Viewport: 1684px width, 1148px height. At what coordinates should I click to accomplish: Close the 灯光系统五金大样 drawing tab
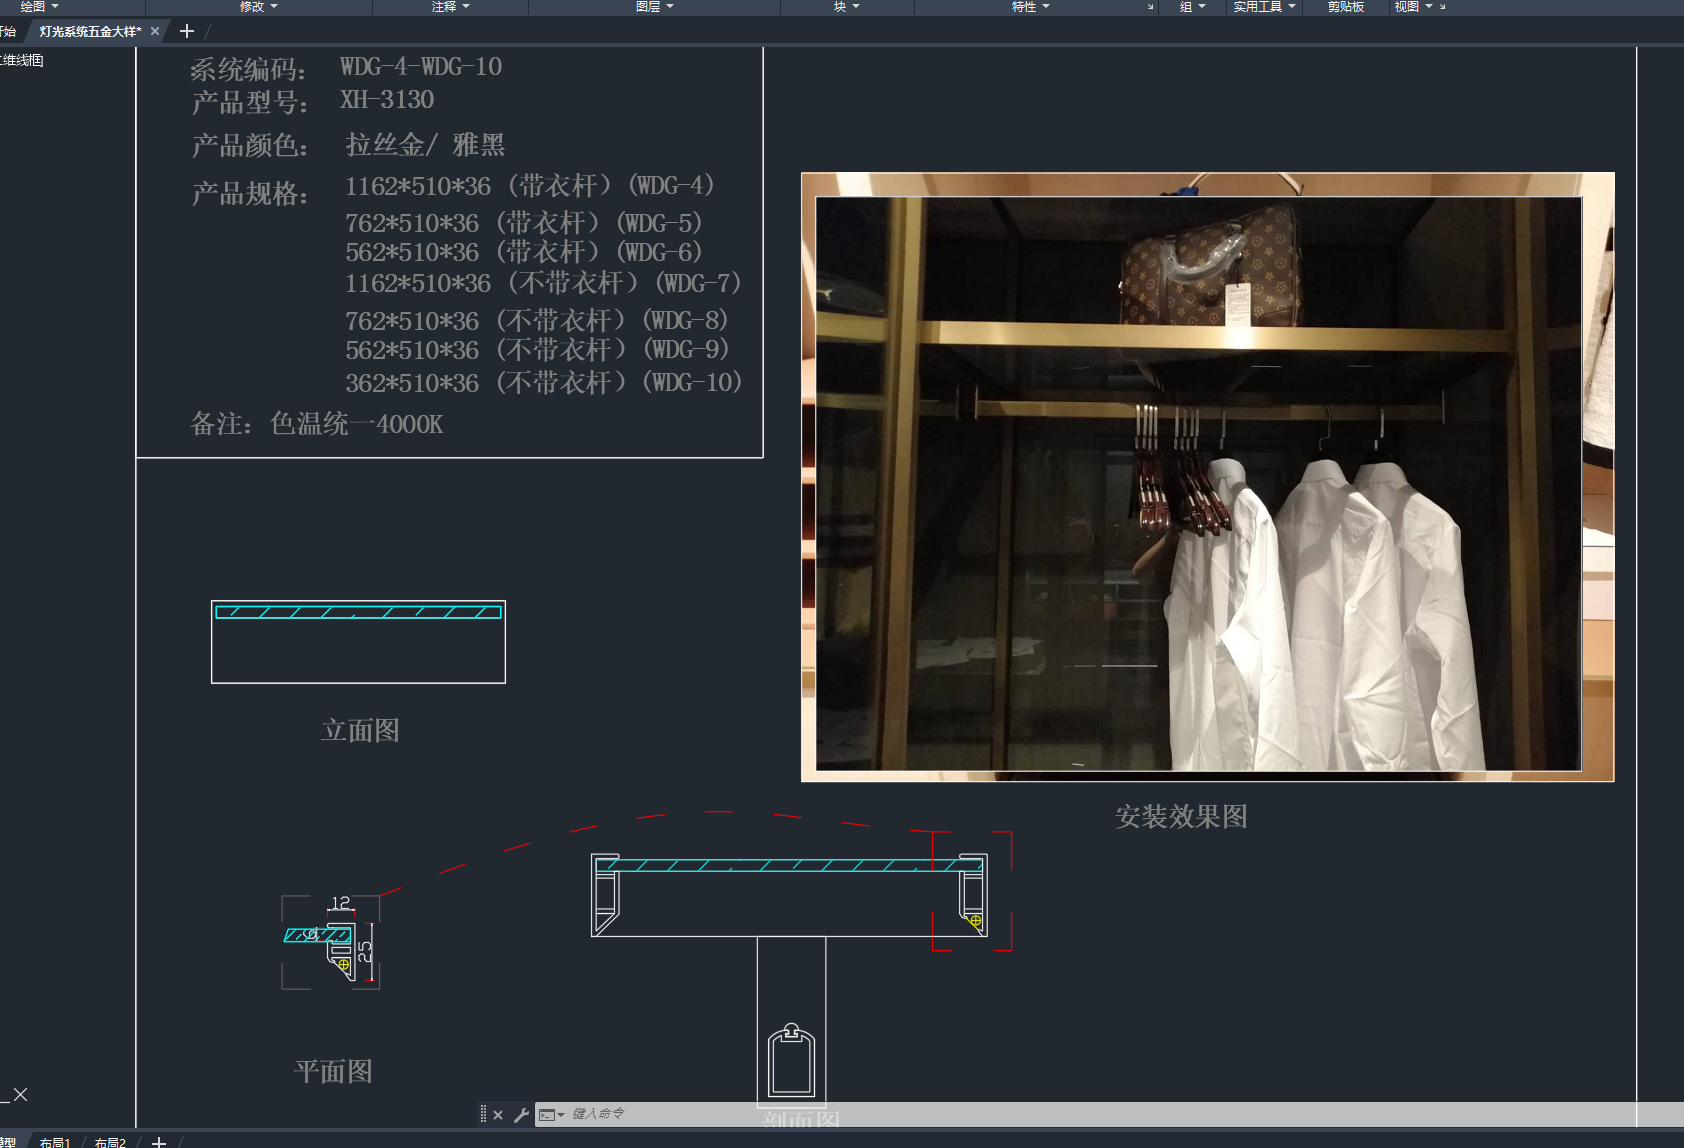pos(155,31)
